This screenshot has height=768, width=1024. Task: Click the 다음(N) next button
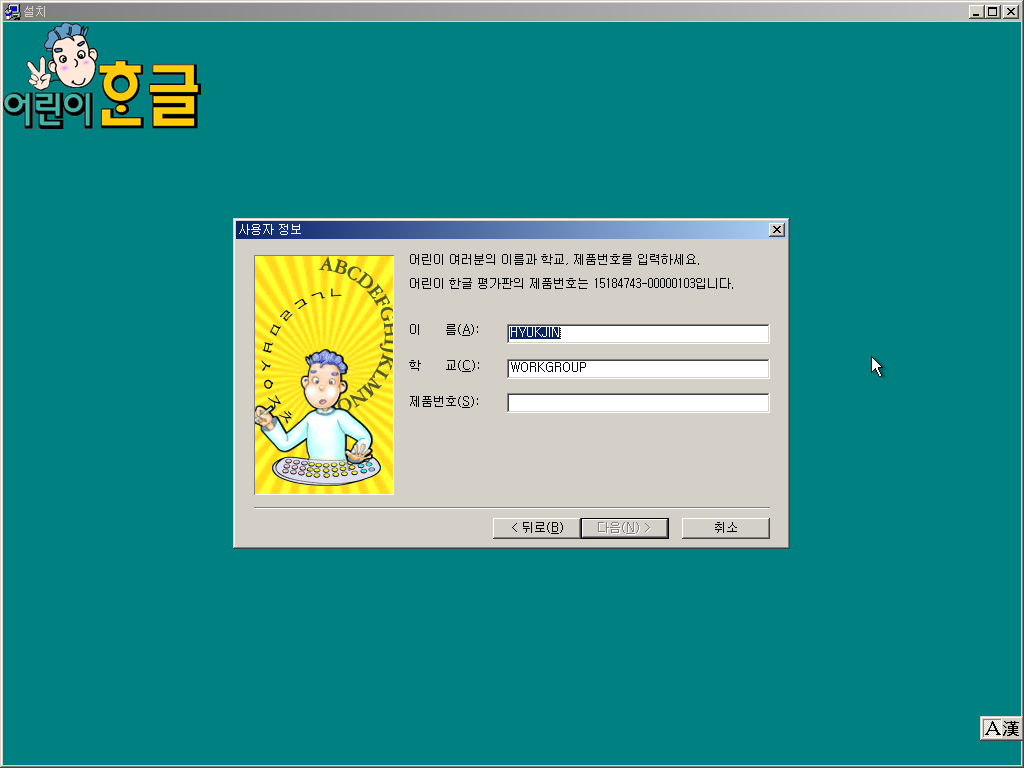coord(624,528)
